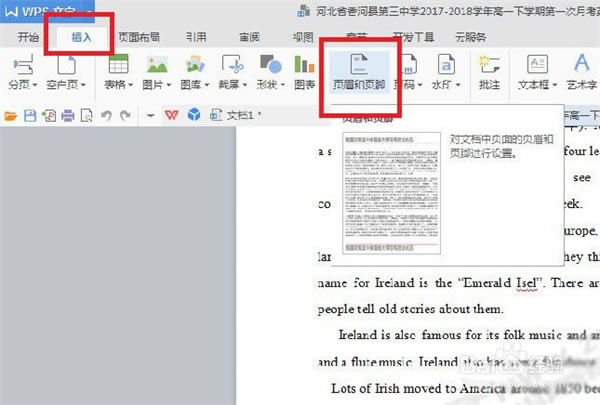Switch to the 审阅 tab
The height and width of the screenshot is (405, 600).
(249, 37)
